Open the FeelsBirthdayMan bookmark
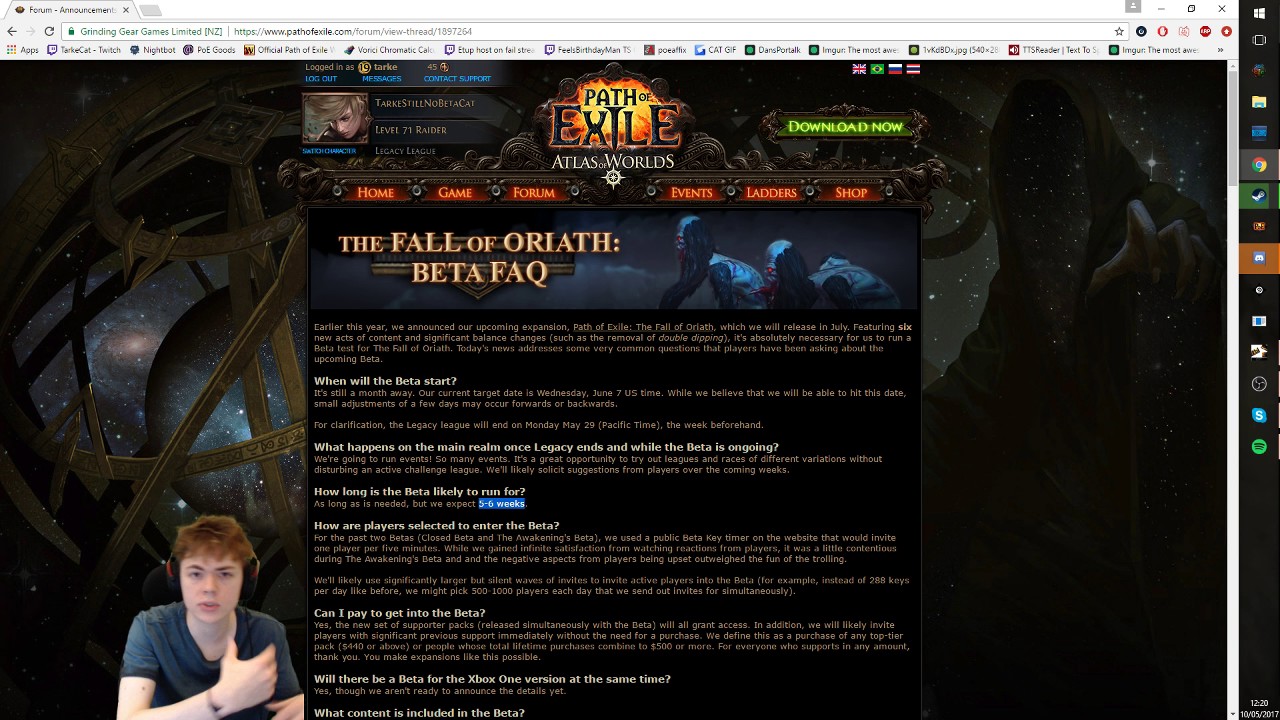This screenshot has width=1280, height=720. 588,50
